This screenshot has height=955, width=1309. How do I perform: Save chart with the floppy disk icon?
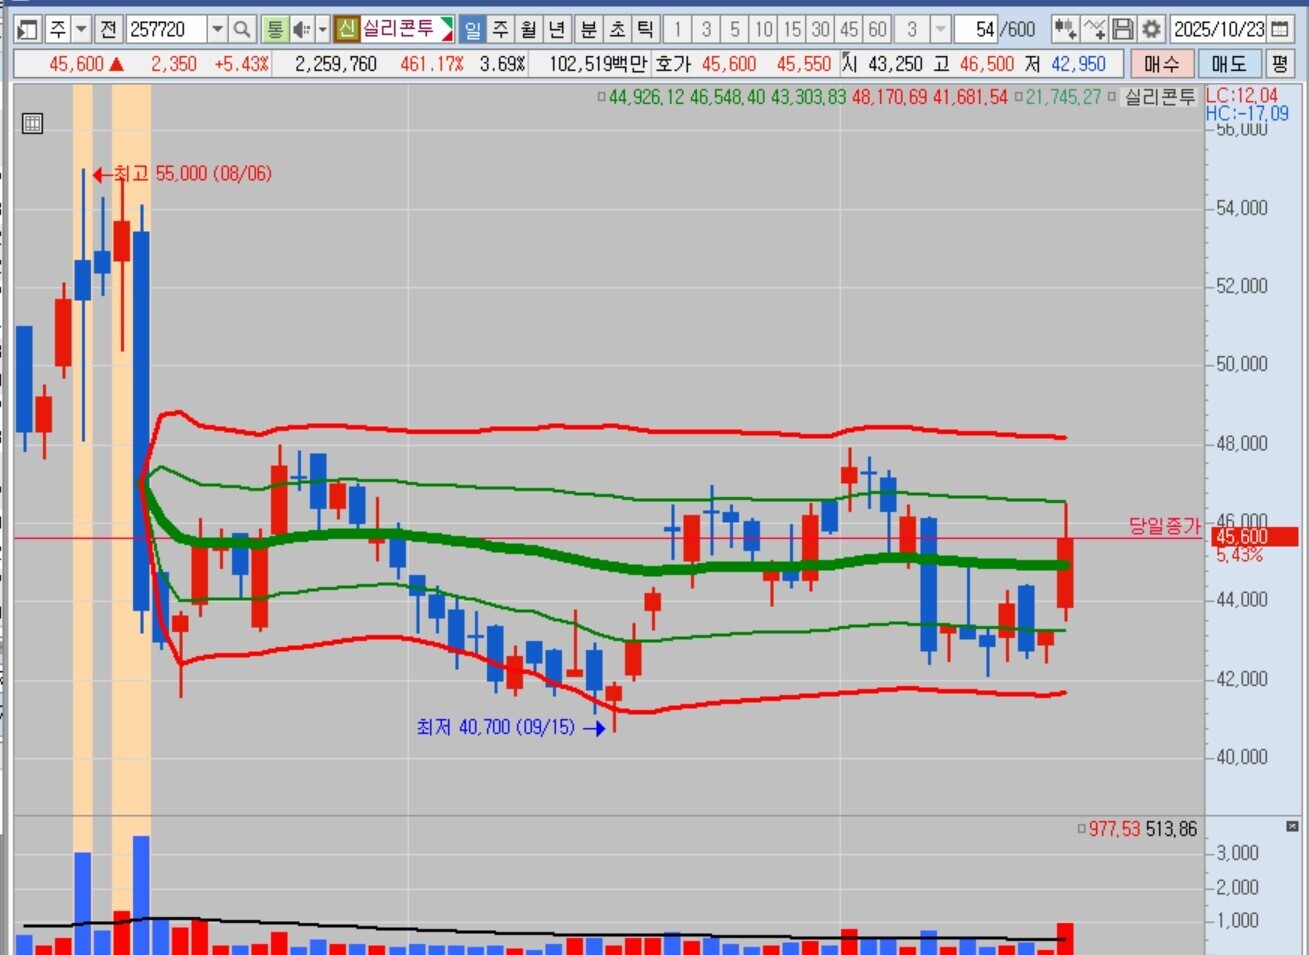pos(1123,29)
